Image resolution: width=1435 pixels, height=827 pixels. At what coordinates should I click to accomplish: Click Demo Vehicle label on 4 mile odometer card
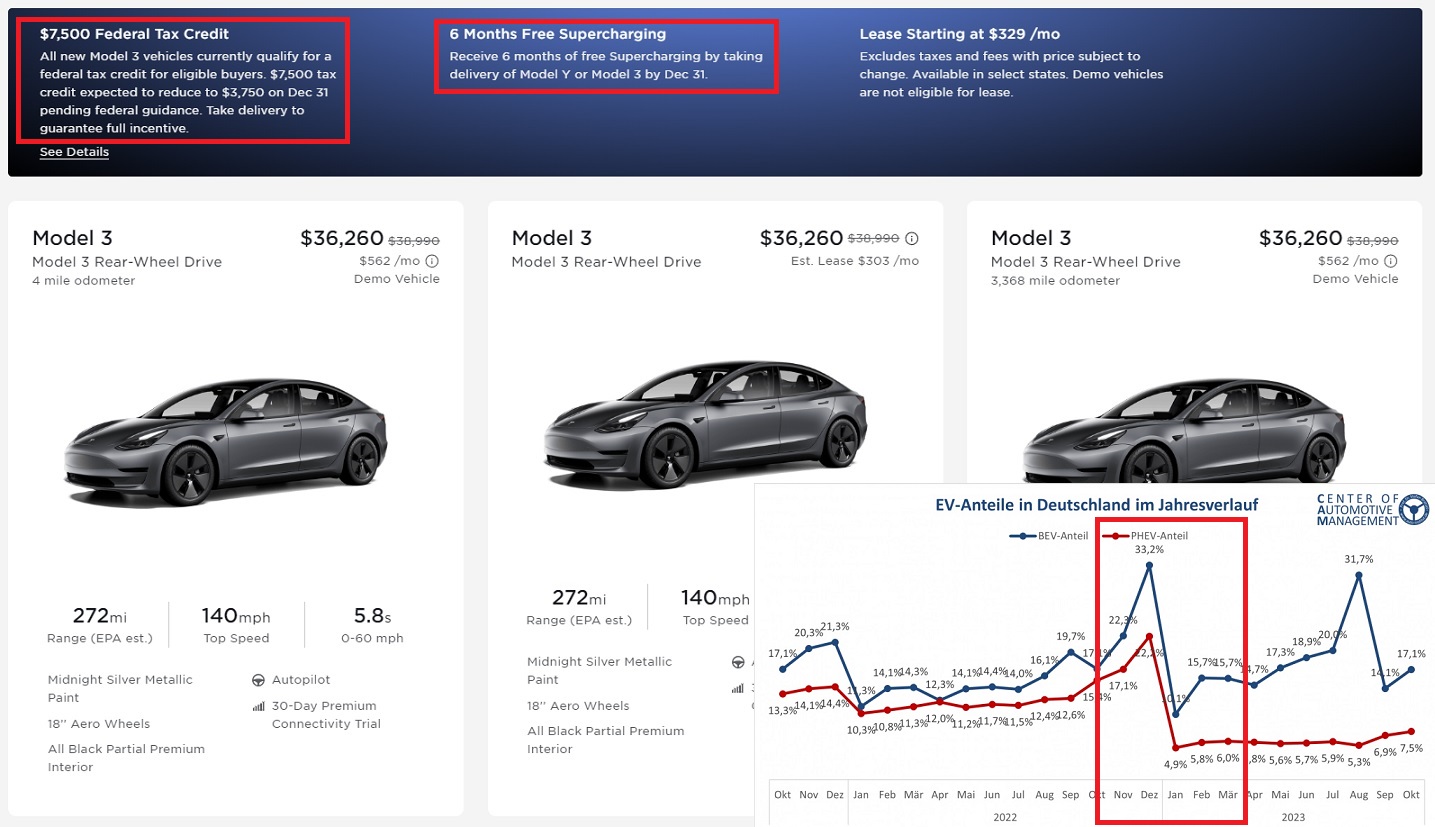pos(397,279)
